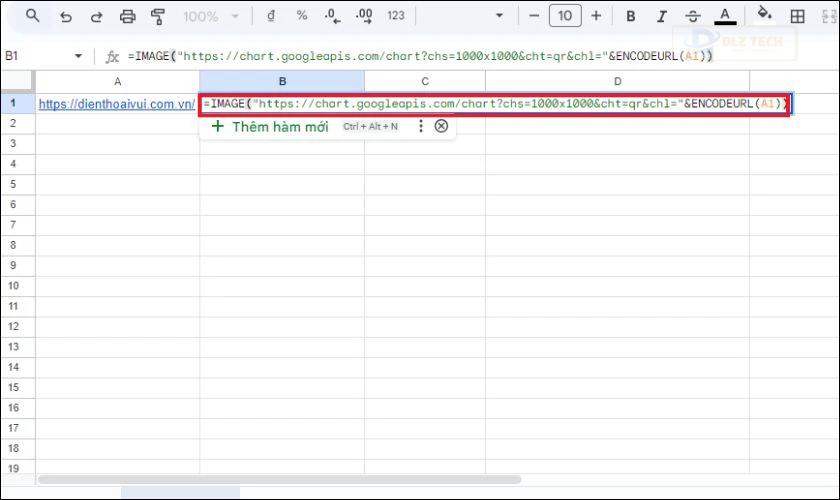
Task: Open the fill color paint bucket
Action: click(764, 14)
